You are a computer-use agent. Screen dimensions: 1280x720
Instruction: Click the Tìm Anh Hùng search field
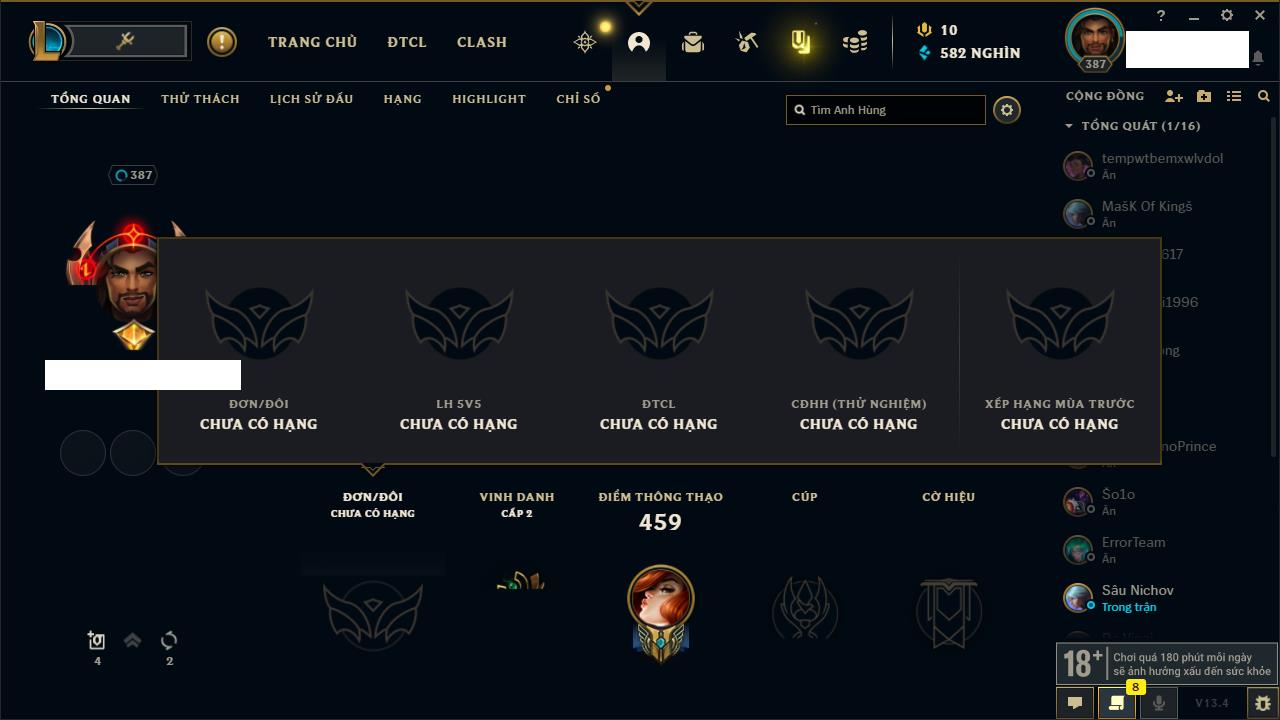coord(886,110)
